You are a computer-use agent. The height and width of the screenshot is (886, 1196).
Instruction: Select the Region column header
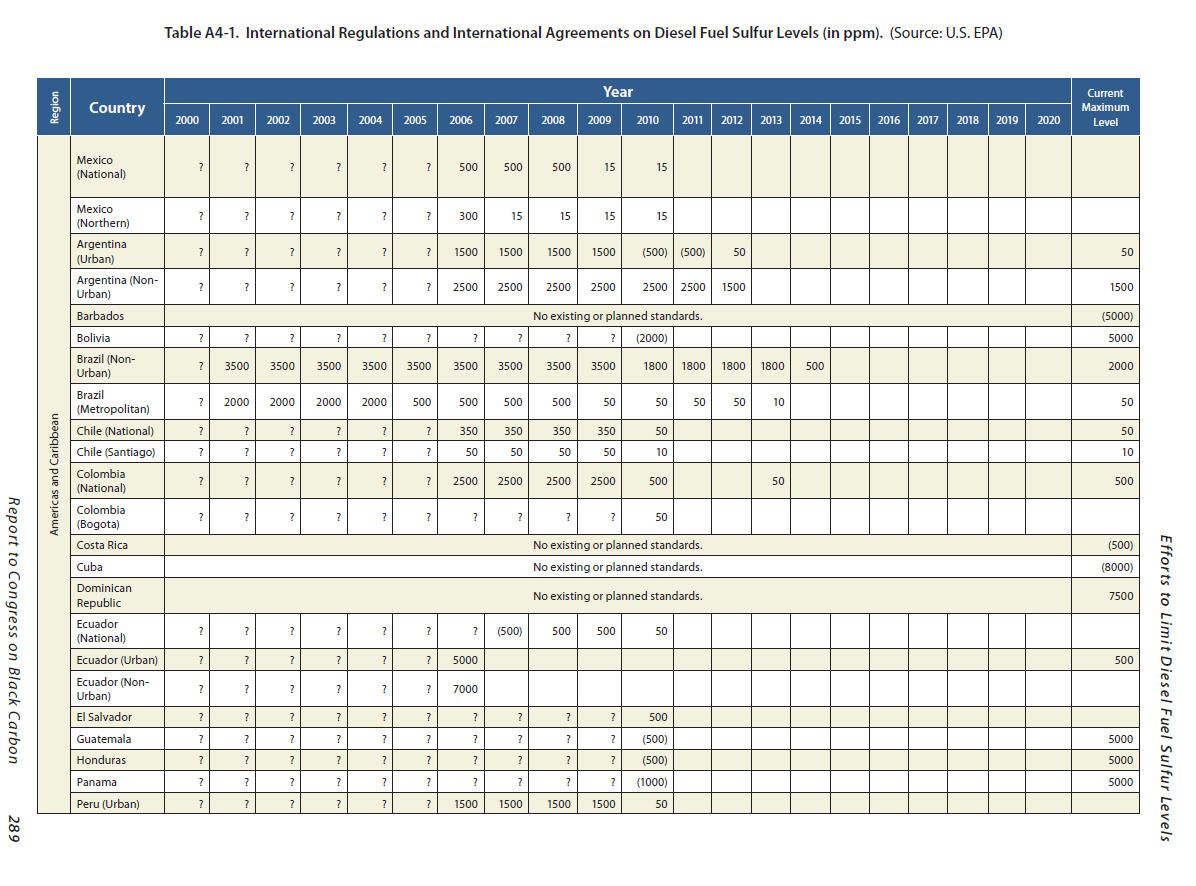54,108
